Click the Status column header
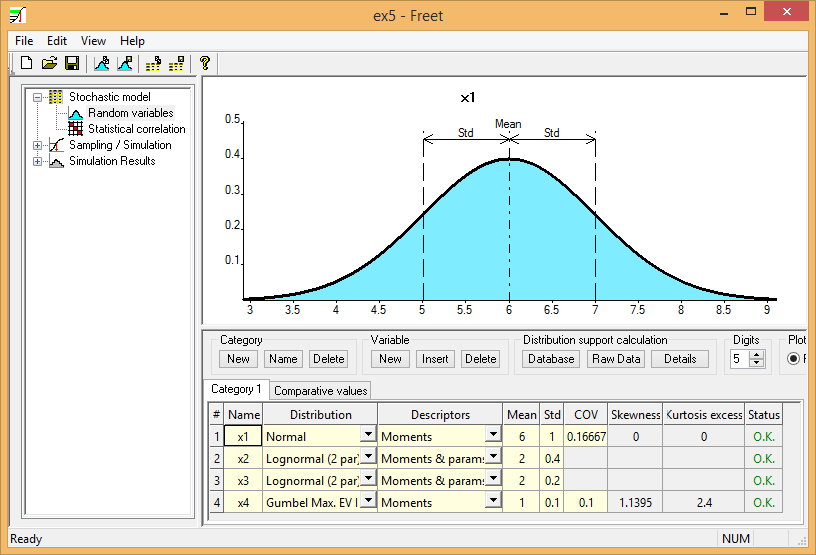This screenshot has height=555, width=816. tap(764, 414)
